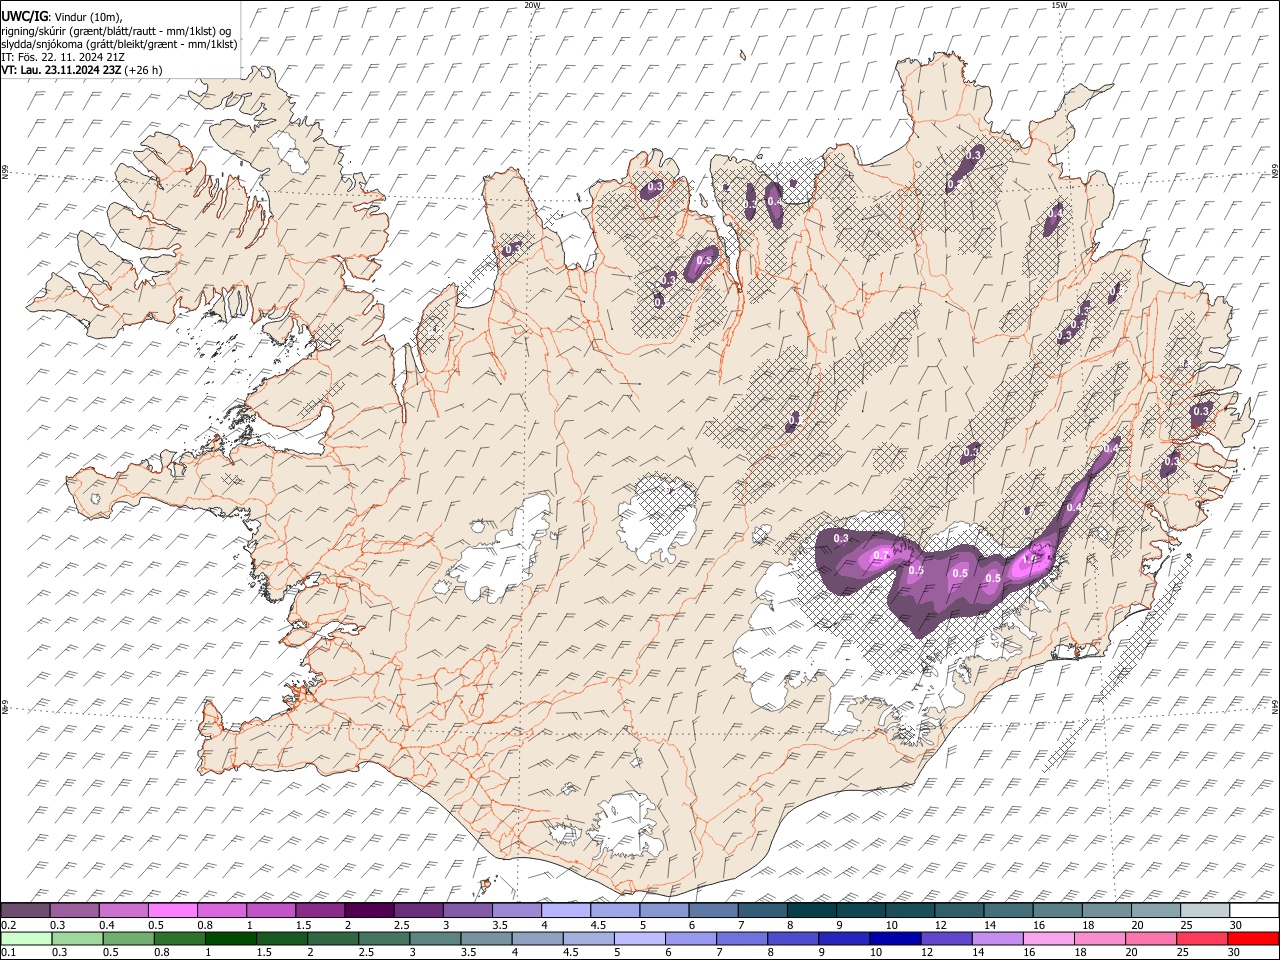Select the top-row swatch between 1.5 and 2

click(319, 911)
